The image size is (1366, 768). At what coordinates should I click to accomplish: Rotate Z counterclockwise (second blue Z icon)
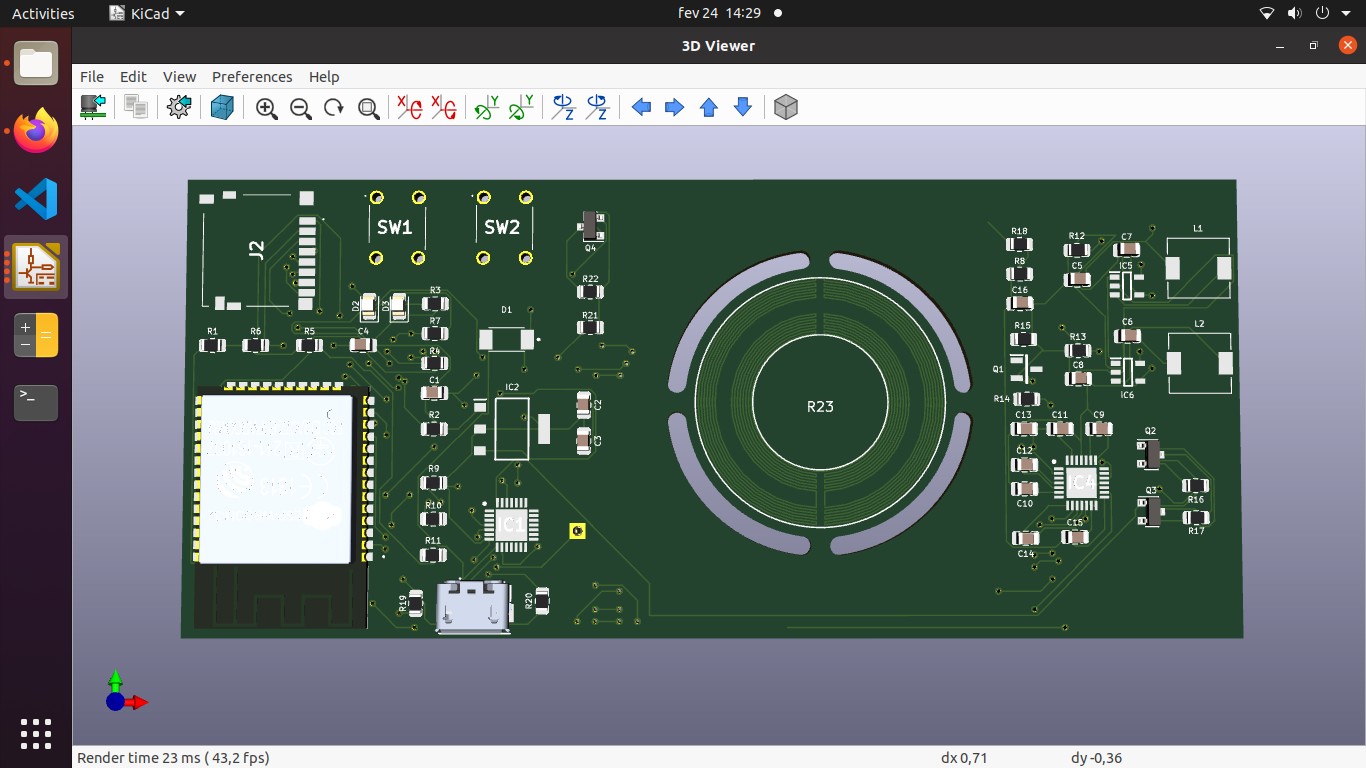[598, 108]
